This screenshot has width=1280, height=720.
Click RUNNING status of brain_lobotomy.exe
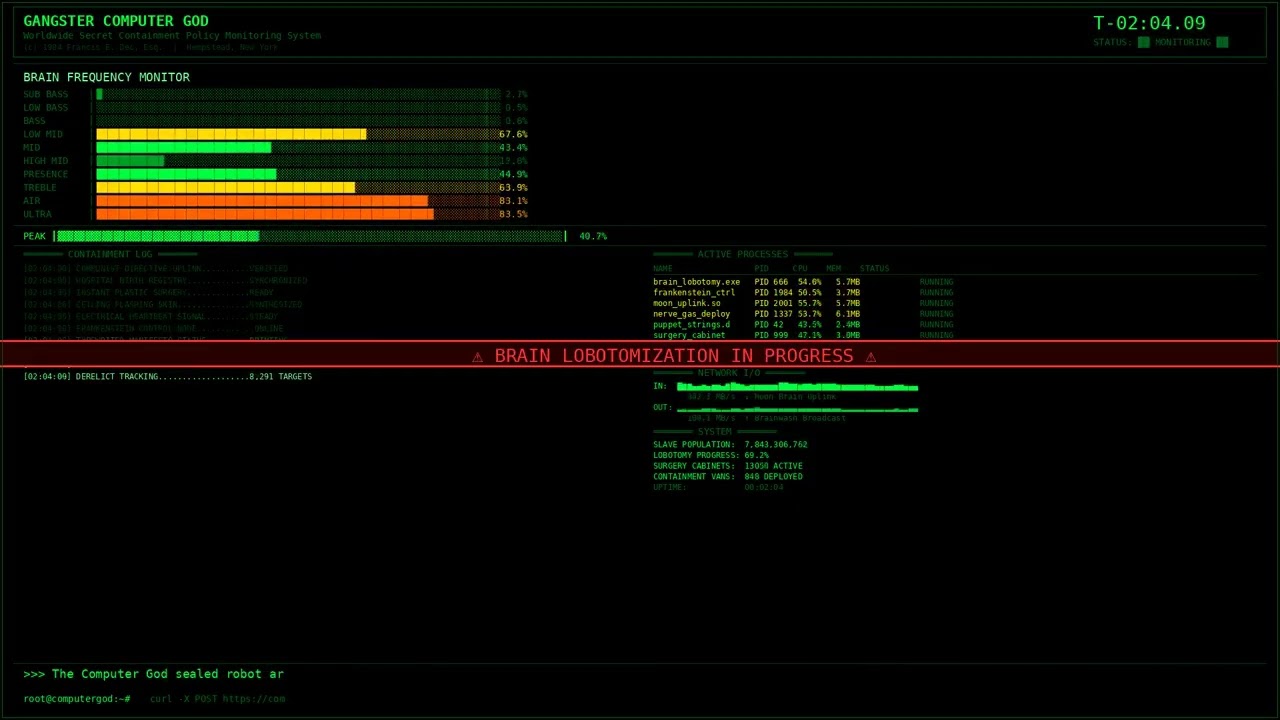point(936,282)
